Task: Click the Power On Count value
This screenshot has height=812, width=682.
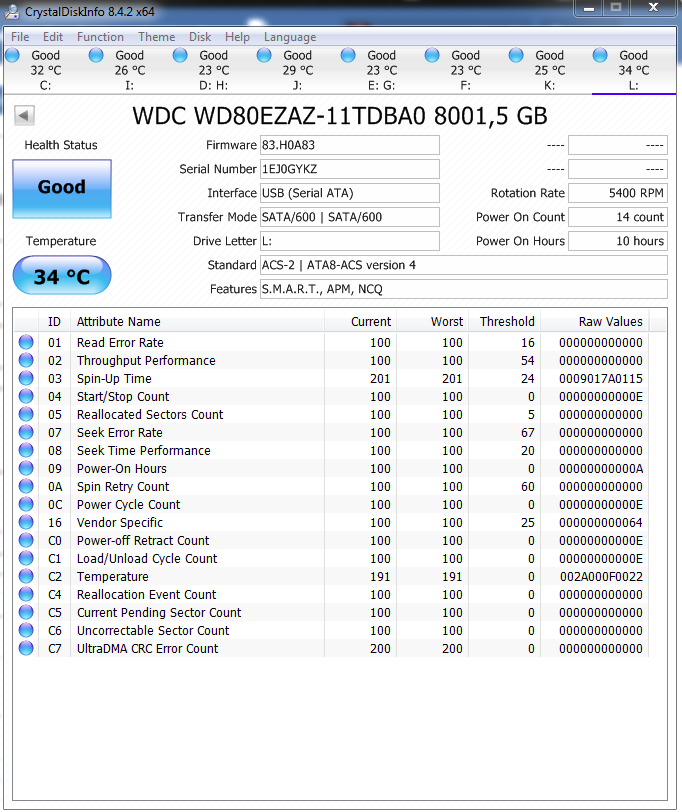Action: click(x=618, y=217)
